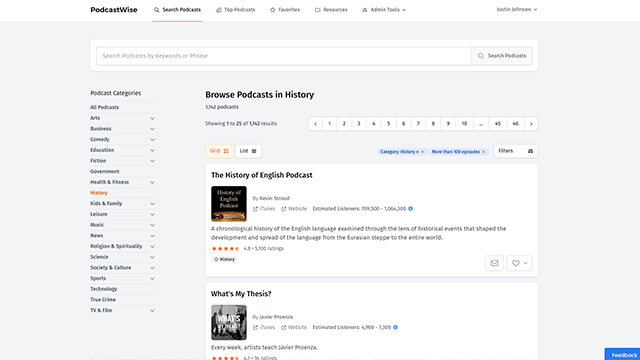This screenshot has height=360, width=640.
Task: Expand the Science category chevron
Action: (152, 257)
